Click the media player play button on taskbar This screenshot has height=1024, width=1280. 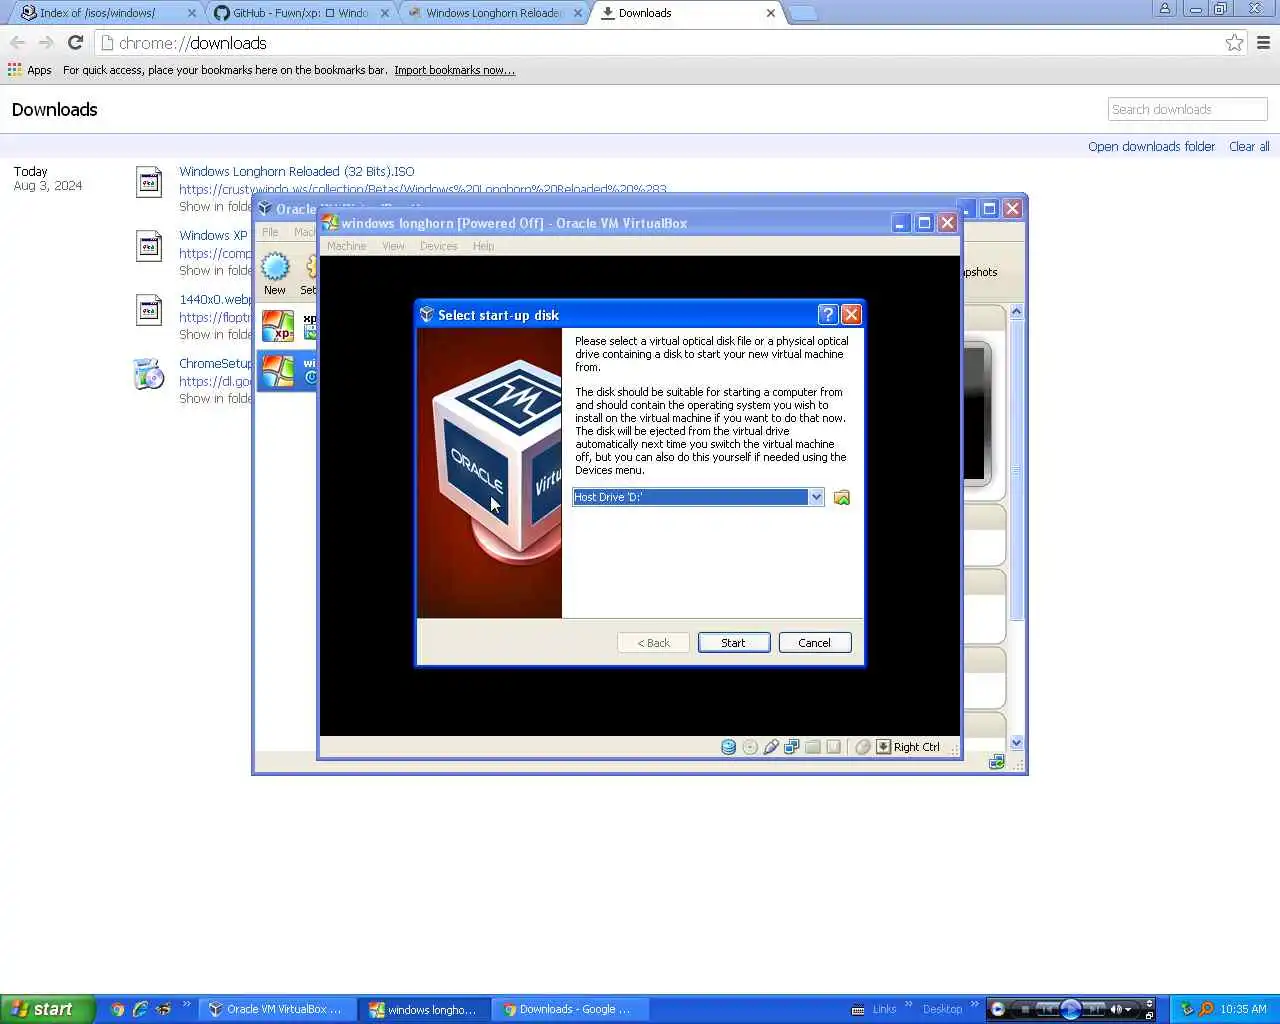point(1069,1009)
